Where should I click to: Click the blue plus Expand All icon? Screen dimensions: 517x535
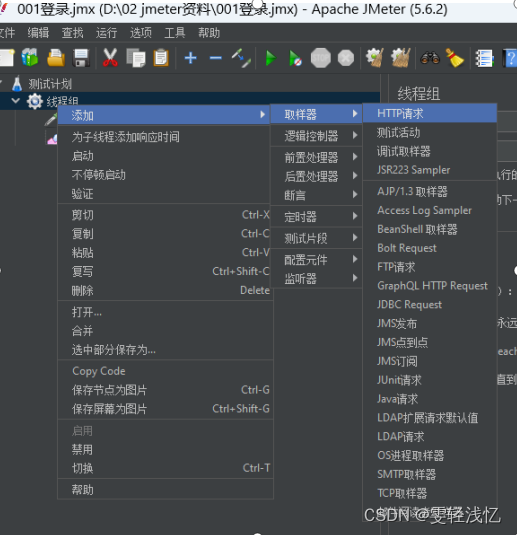click(190, 58)
